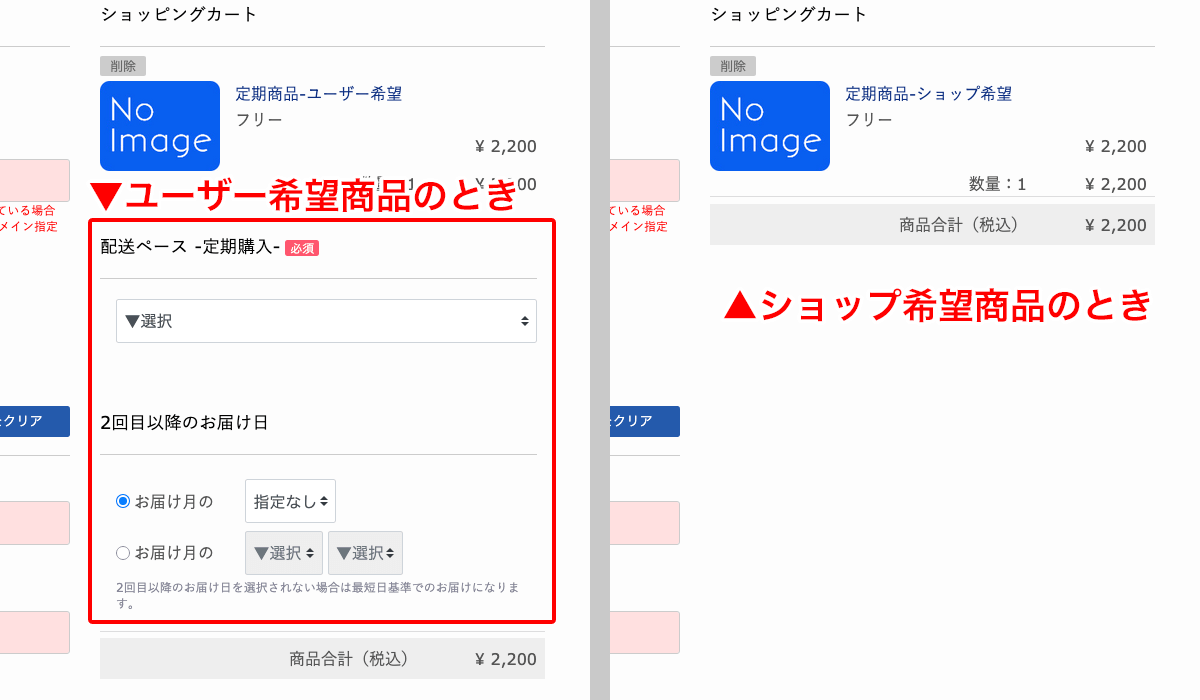Image resolution: width=1200 pixels, height=700 pixels.
Task: Select the お届け月の radio beside two ▼選択 dropdowns
Action: [x=123, y=552]
